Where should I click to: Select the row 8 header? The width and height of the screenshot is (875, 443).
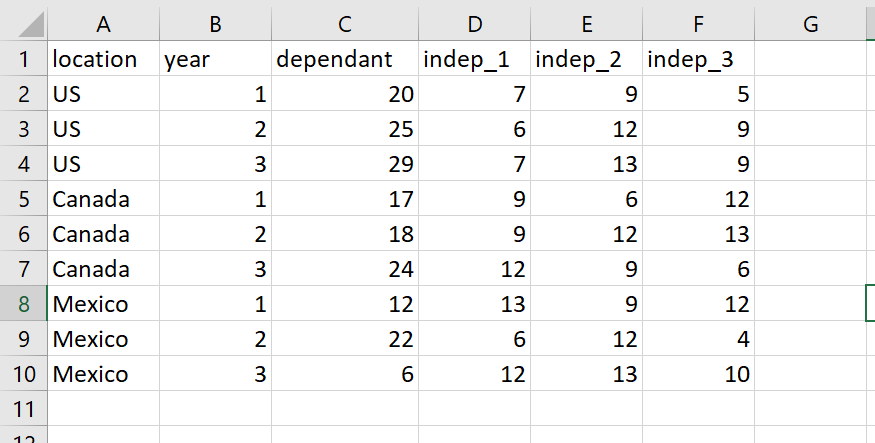point(23,304)
